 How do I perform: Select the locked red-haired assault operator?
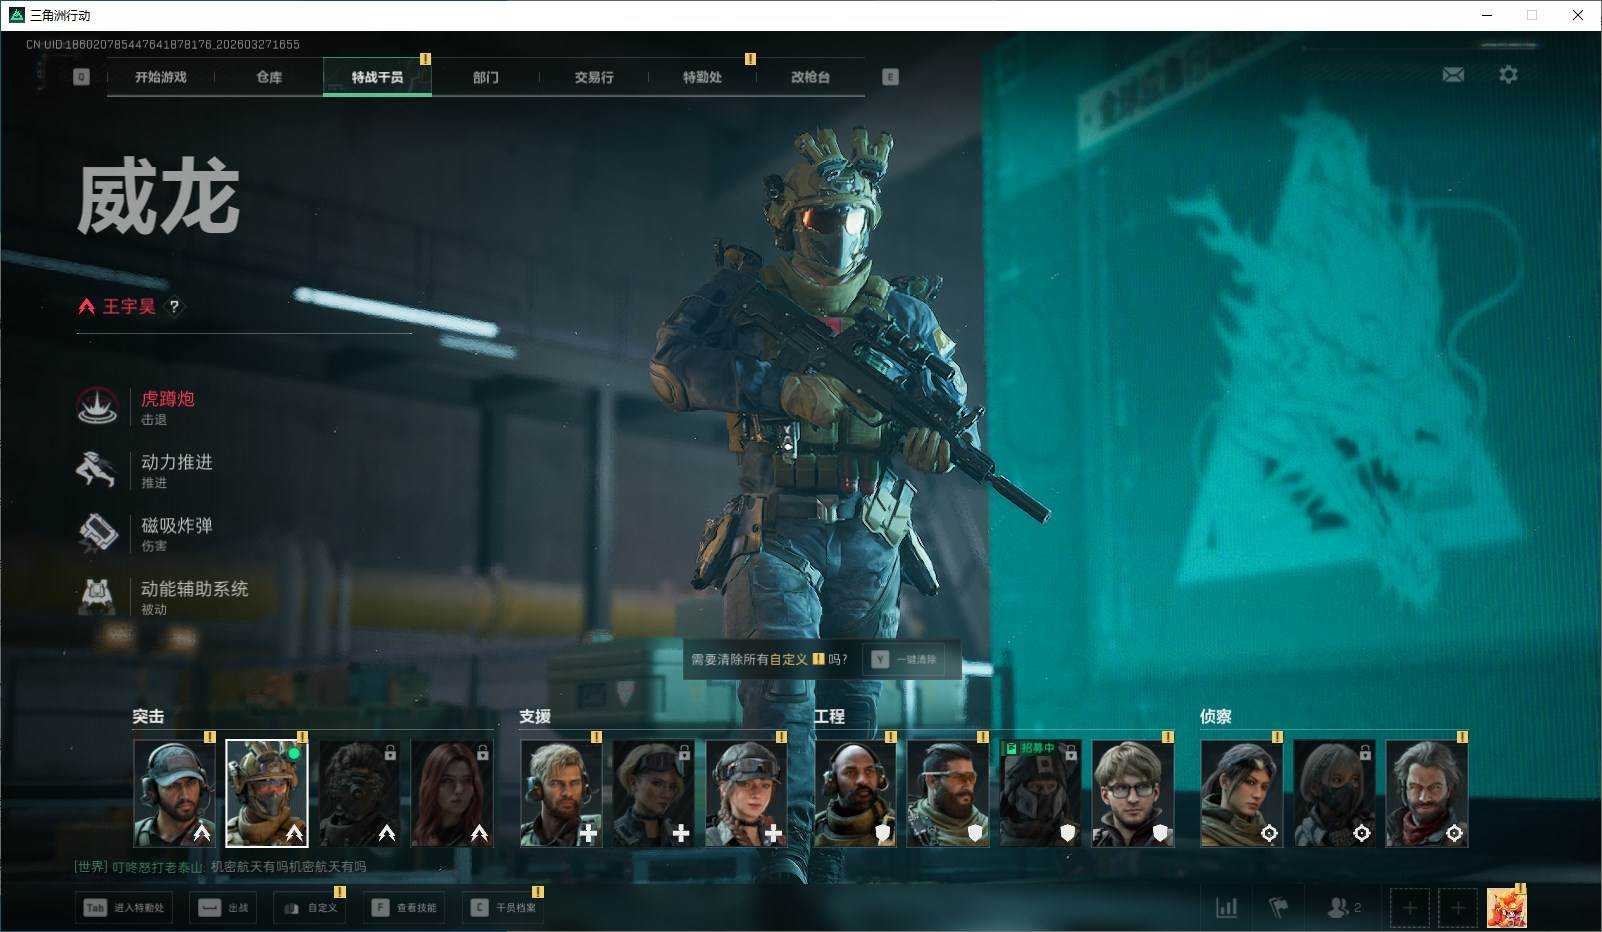[x=452, y=794]
